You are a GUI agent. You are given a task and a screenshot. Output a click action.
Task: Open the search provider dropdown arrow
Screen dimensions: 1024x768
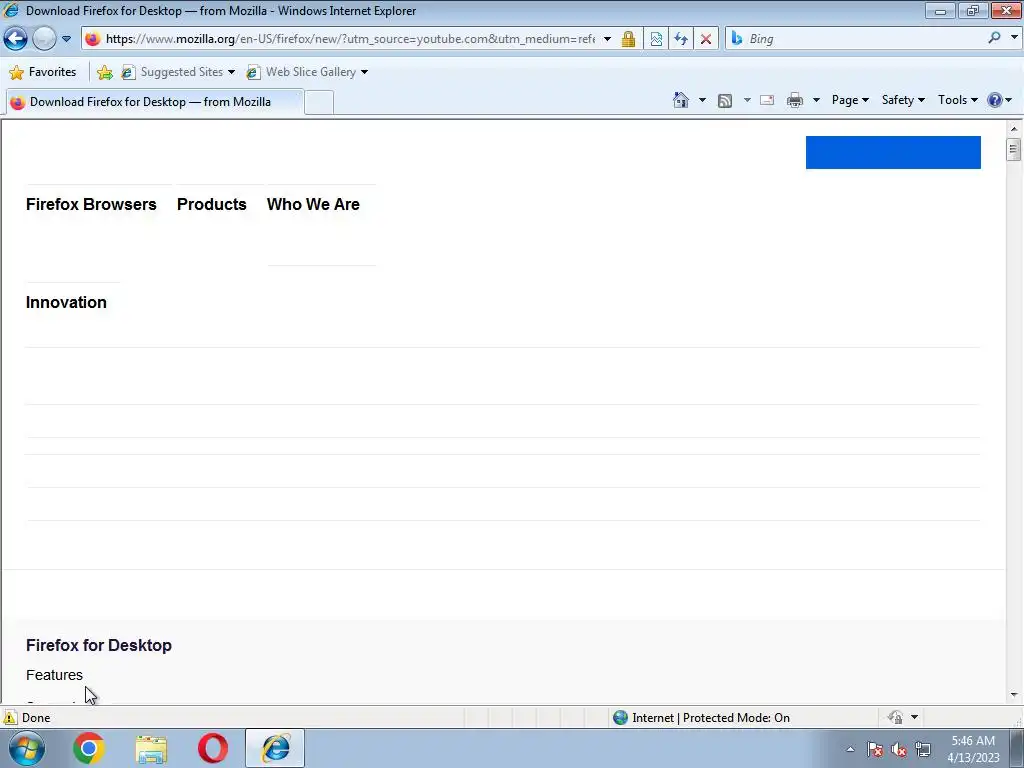click(1014, 38)
